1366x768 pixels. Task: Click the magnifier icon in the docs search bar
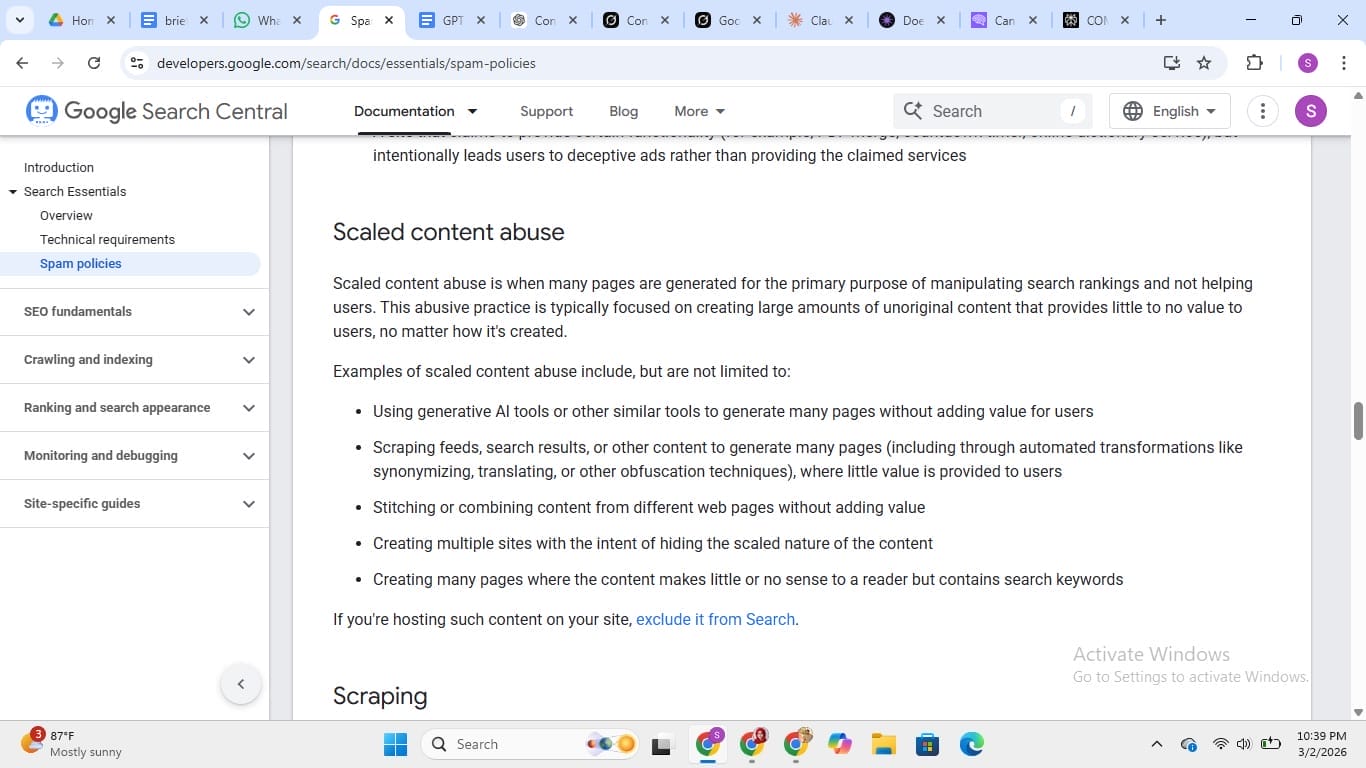(913, 110)
